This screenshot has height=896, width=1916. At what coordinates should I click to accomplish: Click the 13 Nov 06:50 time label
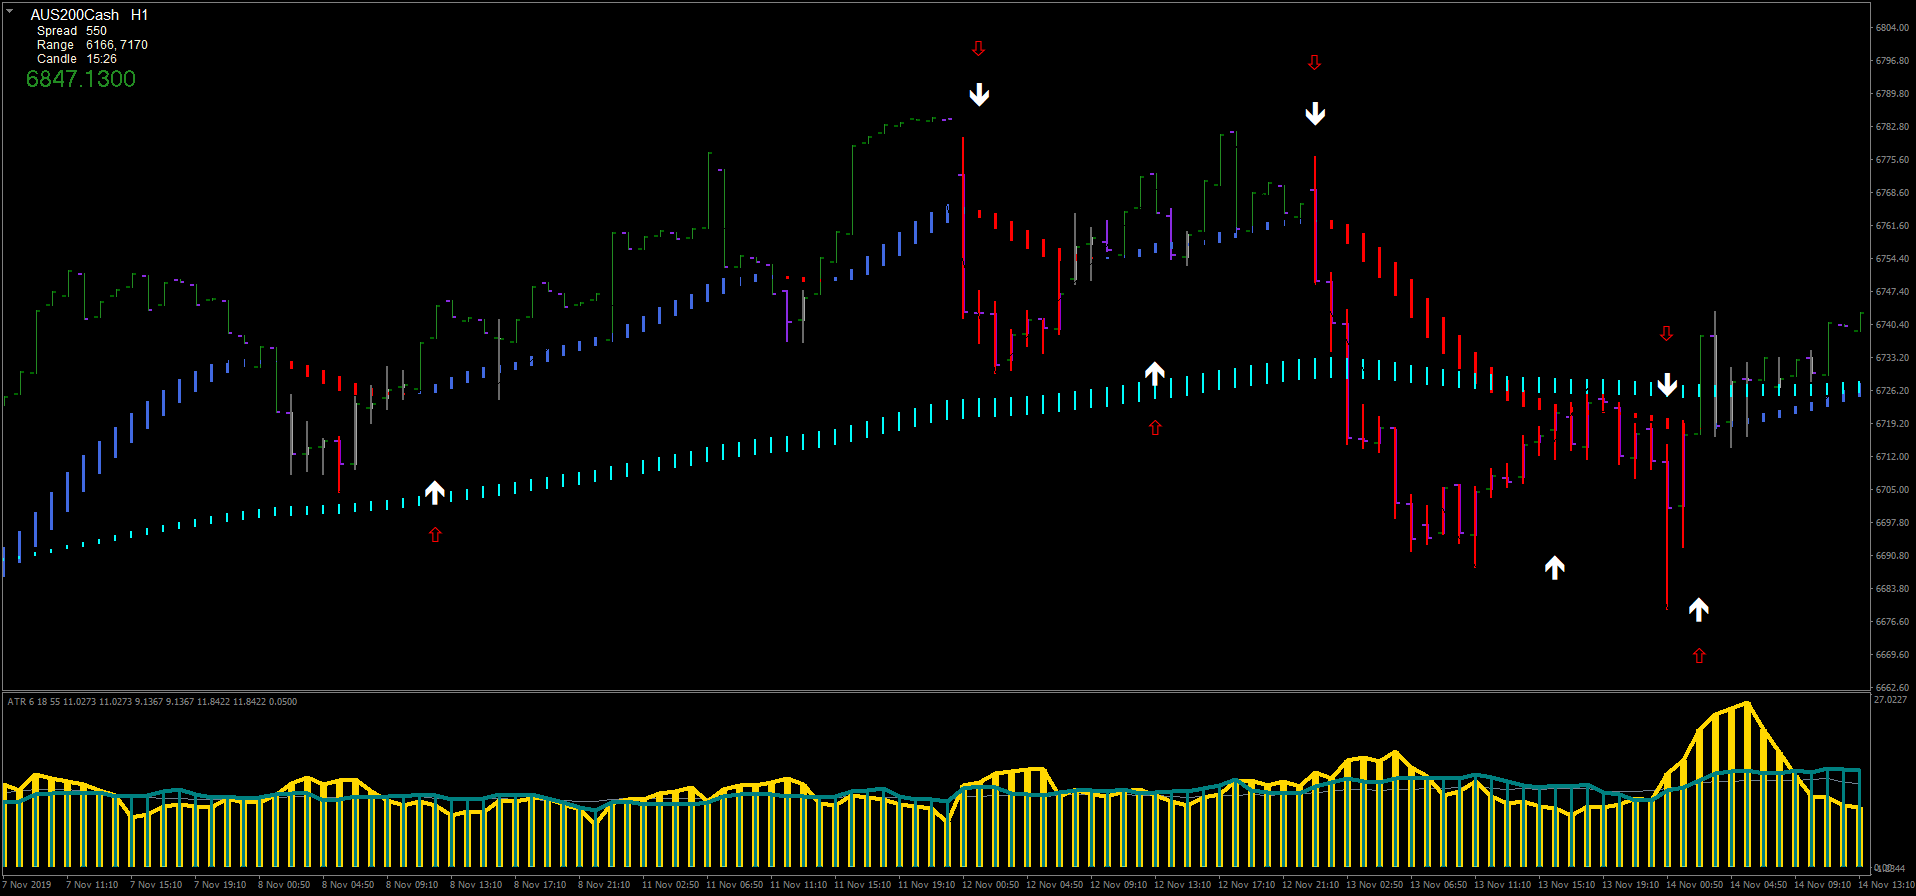(1439, 885)
